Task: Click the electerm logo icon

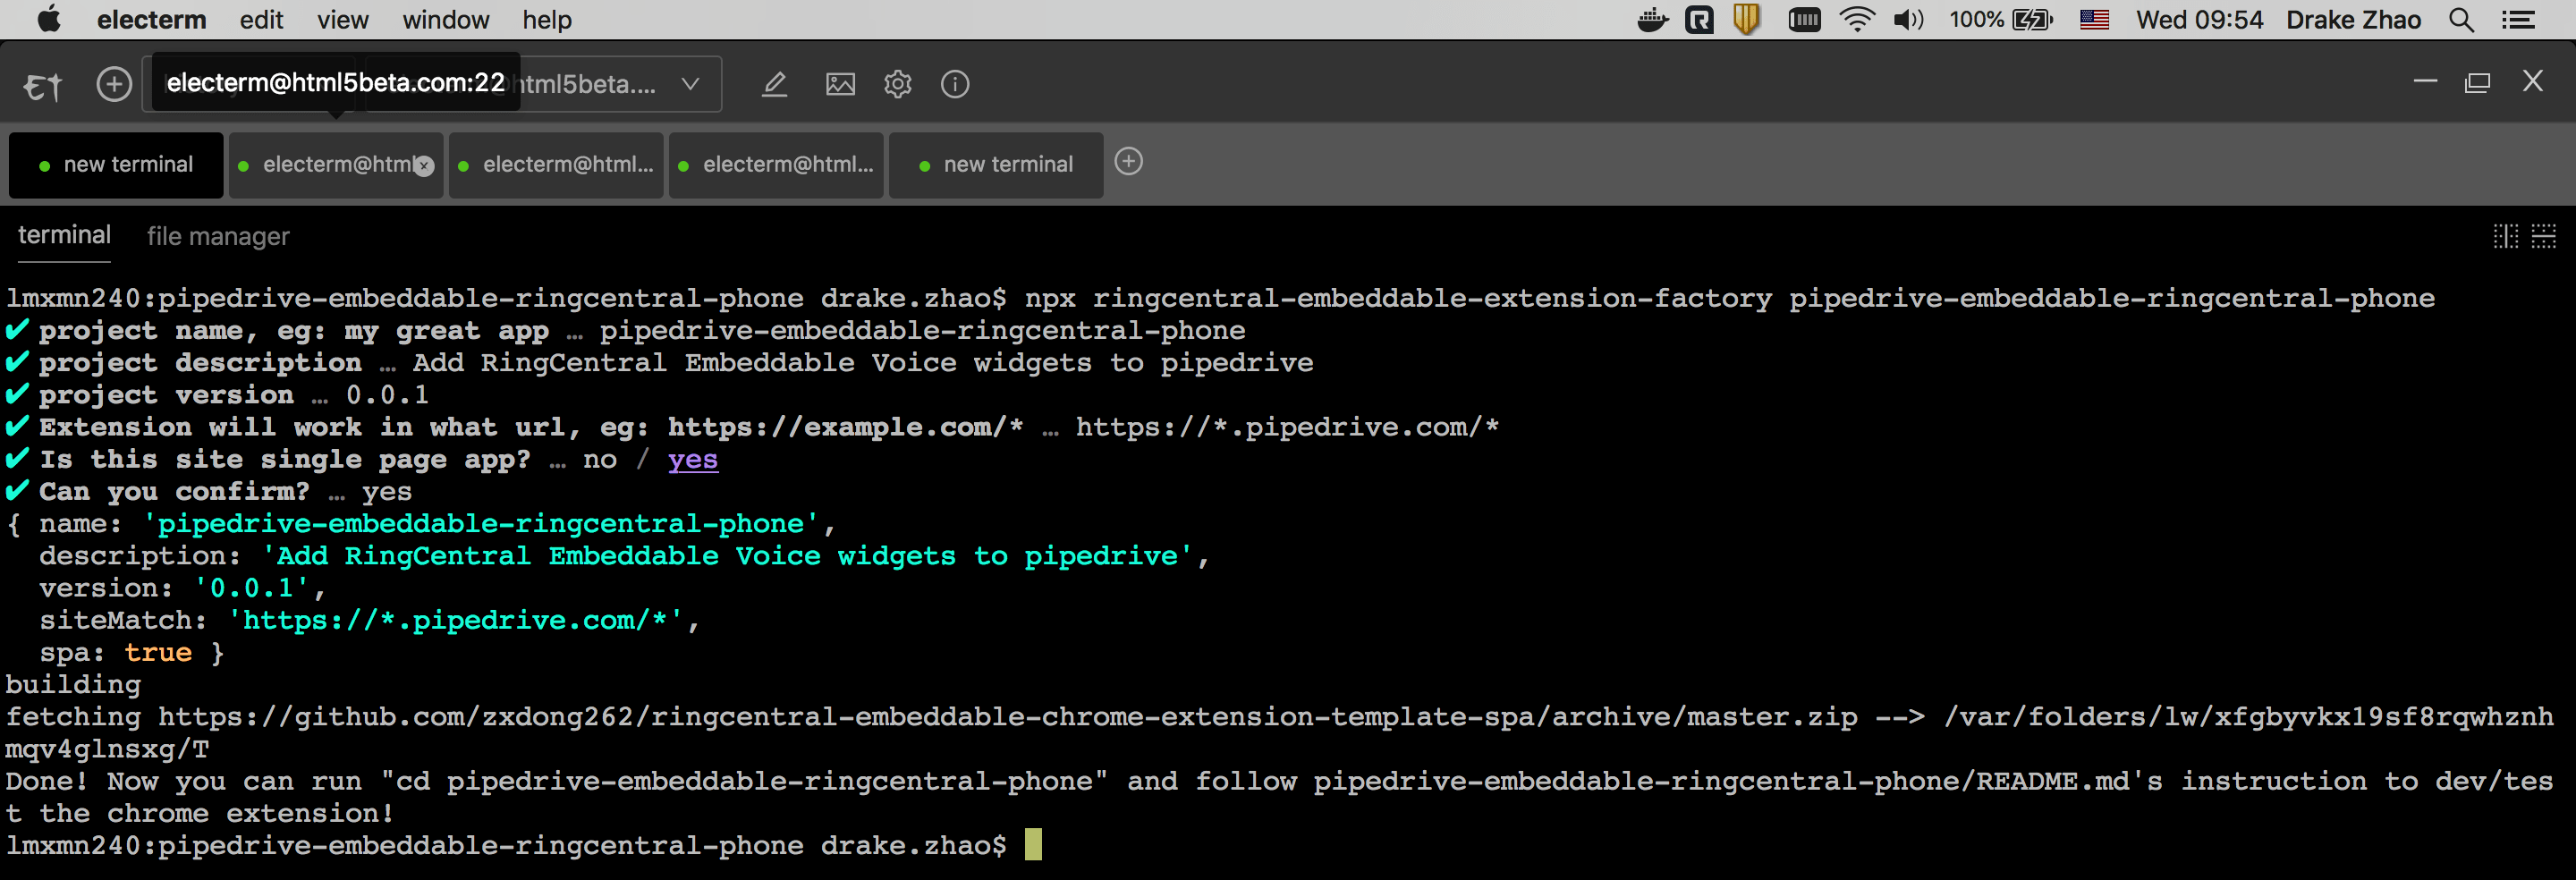Action: [x=43, y=85]
